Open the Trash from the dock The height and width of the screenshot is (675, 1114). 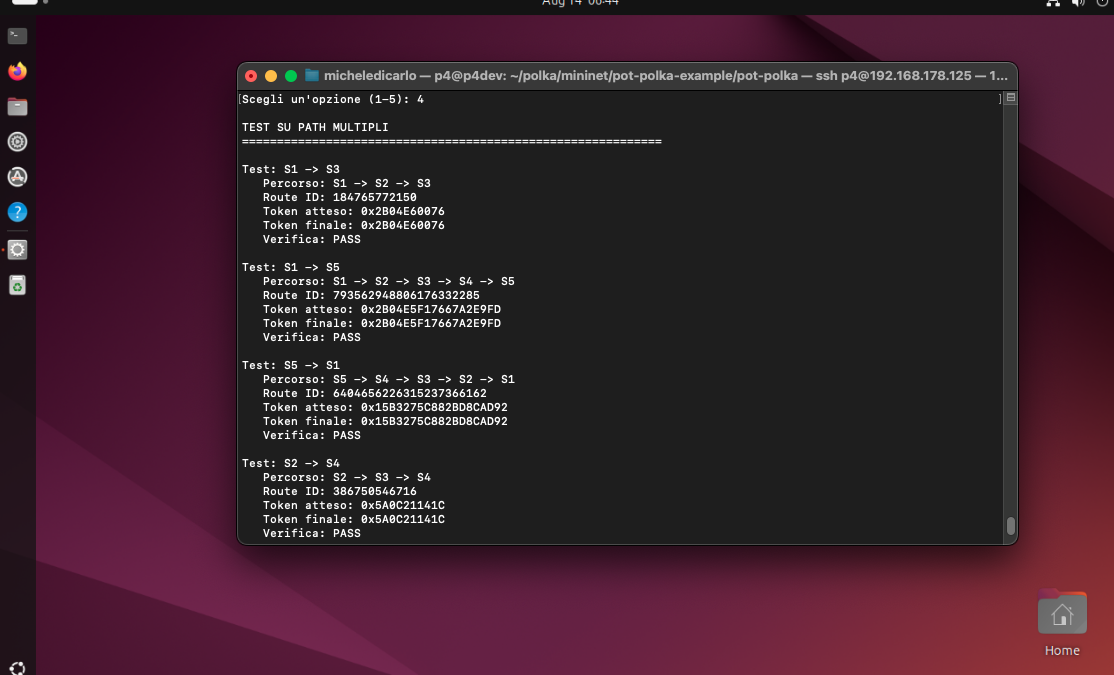17,285
